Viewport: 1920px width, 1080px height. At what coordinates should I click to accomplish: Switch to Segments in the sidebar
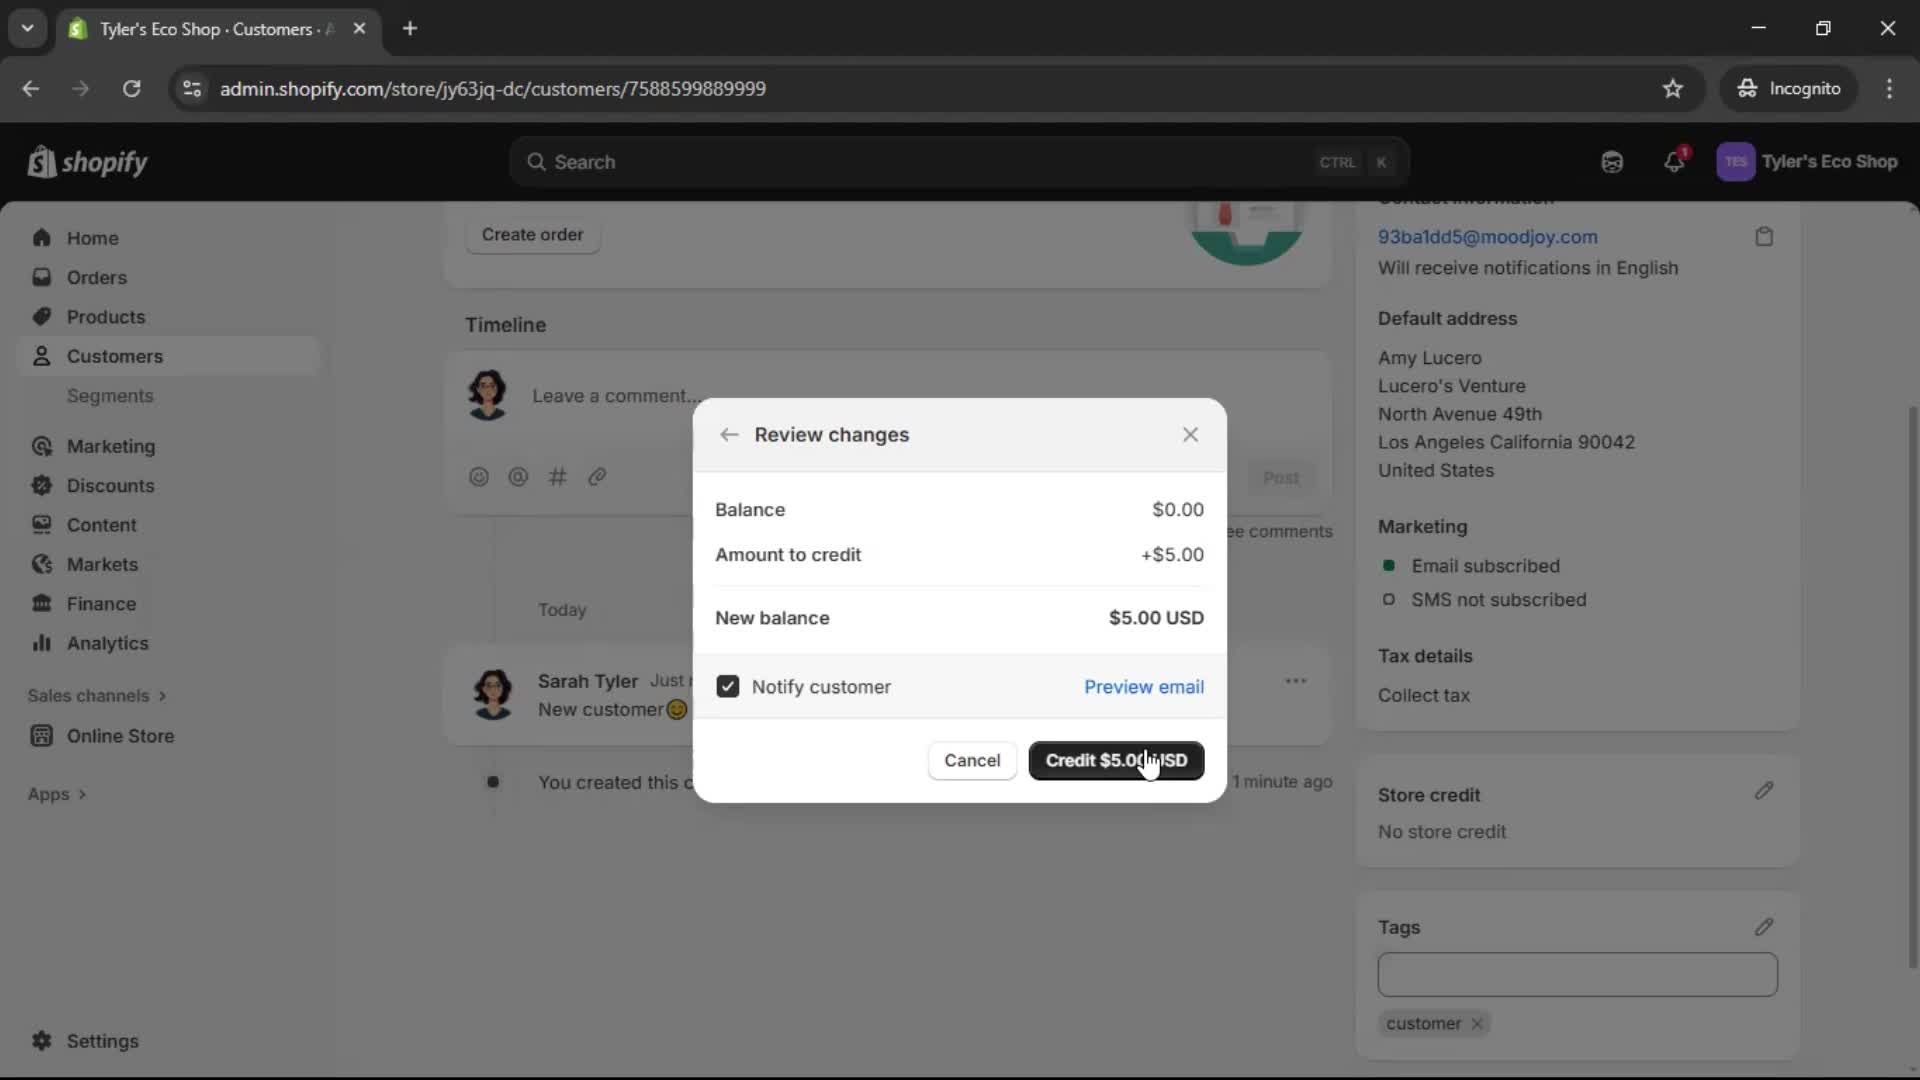(x=111, y=396)
